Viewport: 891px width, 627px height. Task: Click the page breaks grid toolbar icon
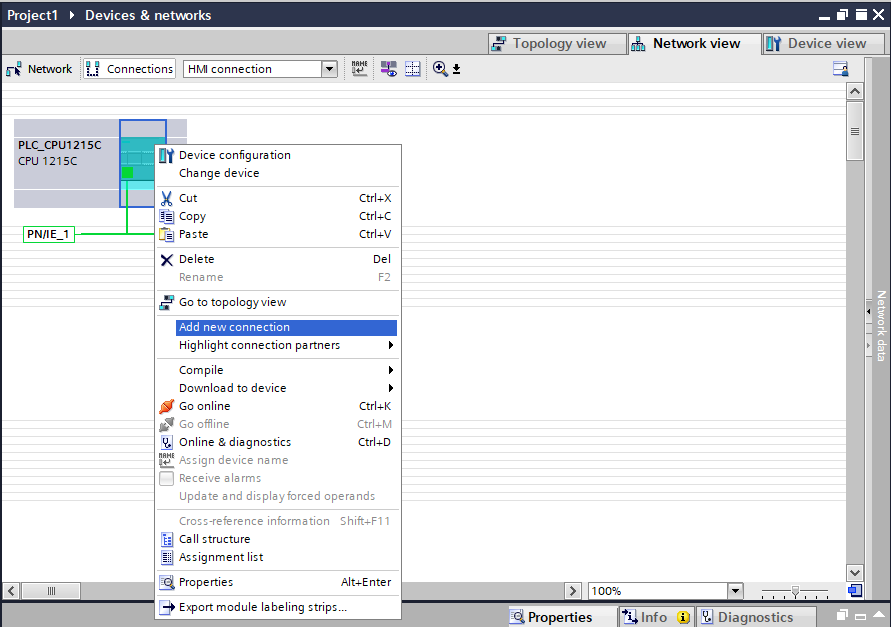click(x=412, y=69)
